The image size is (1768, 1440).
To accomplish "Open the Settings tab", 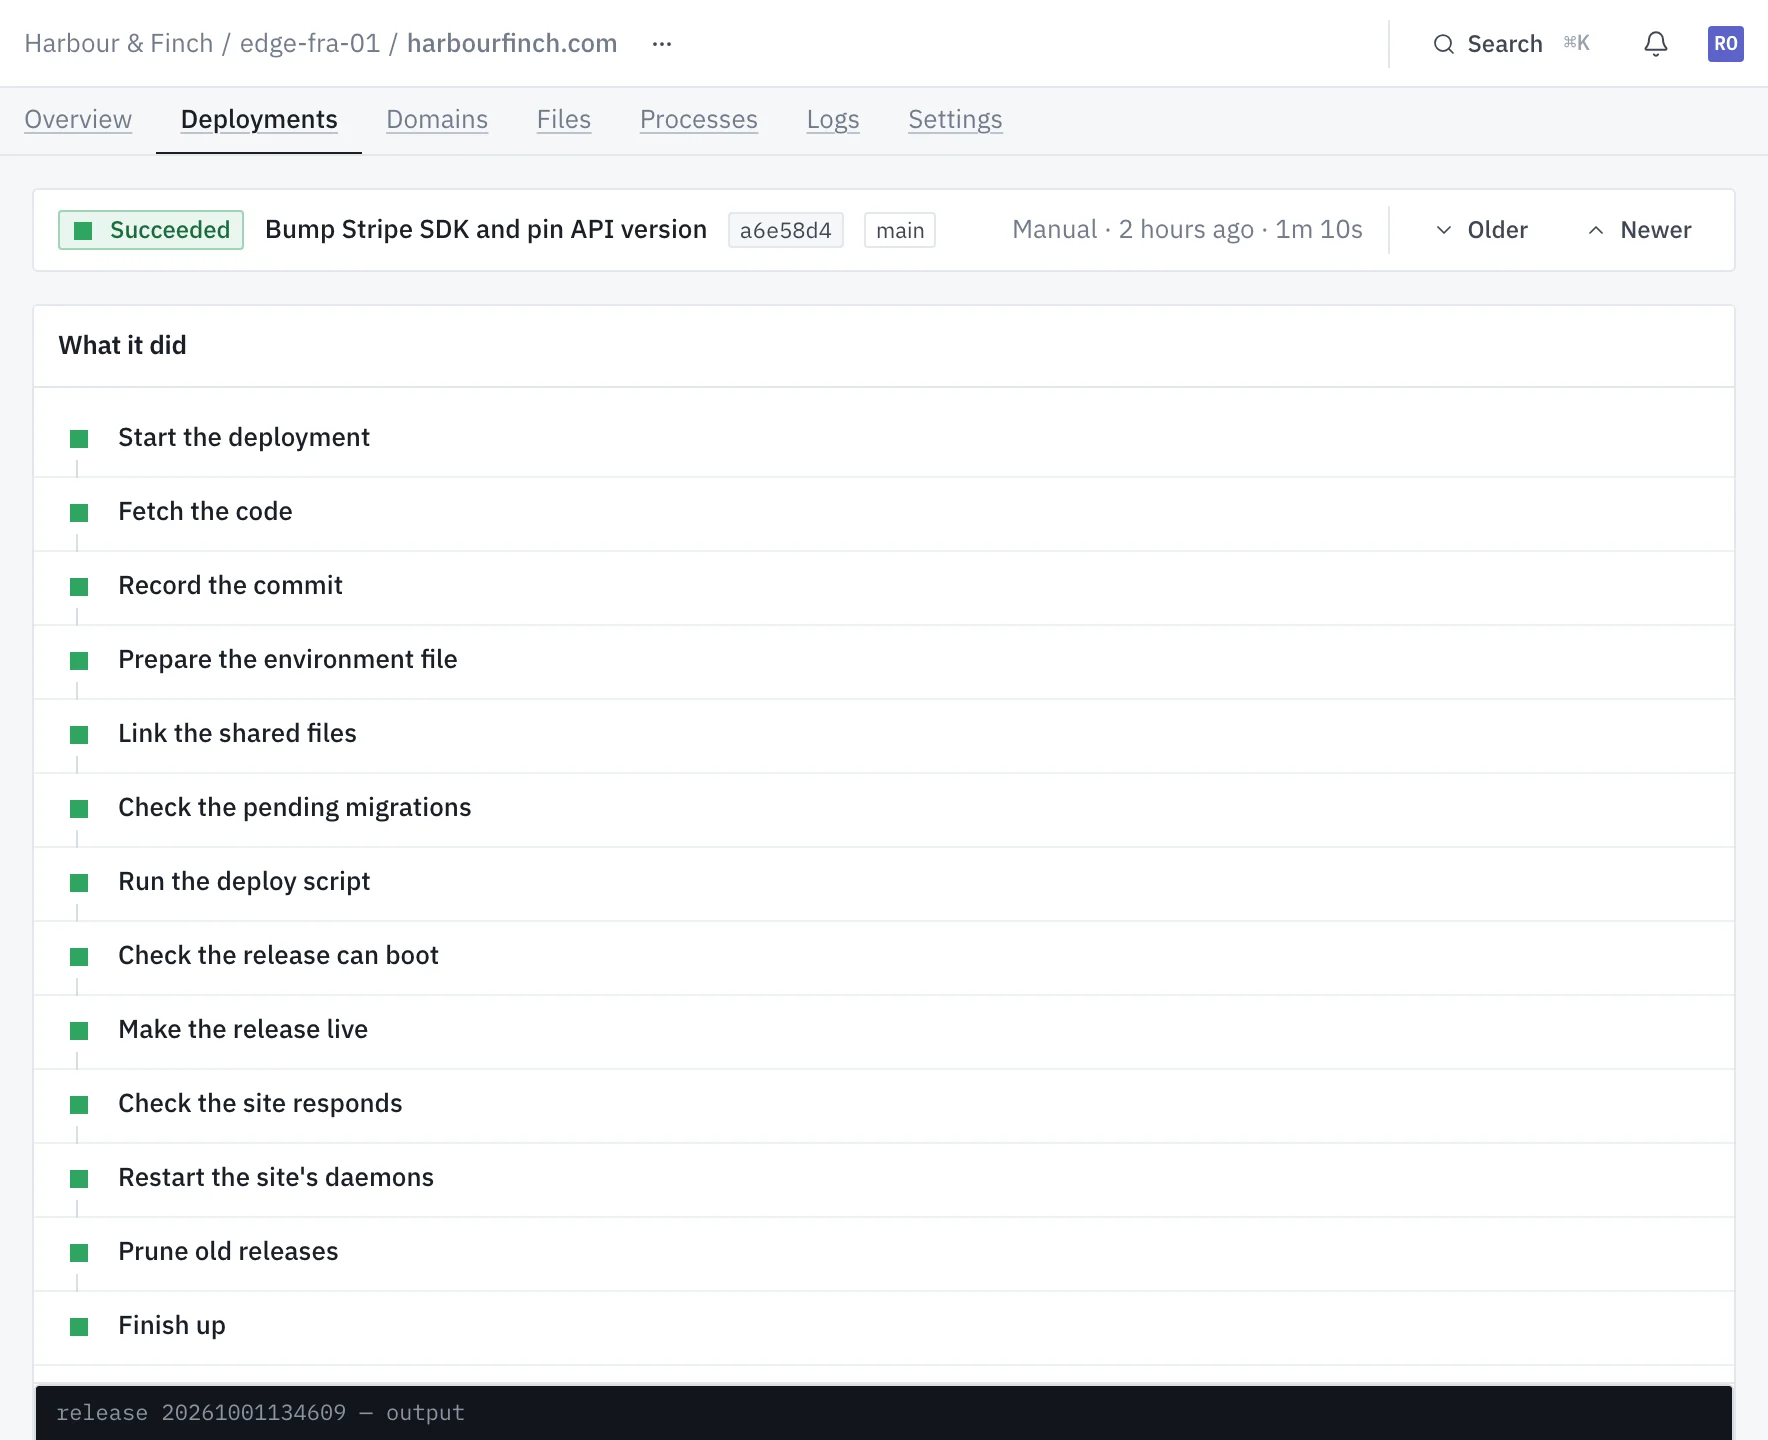I will click(x=955, y=120).
